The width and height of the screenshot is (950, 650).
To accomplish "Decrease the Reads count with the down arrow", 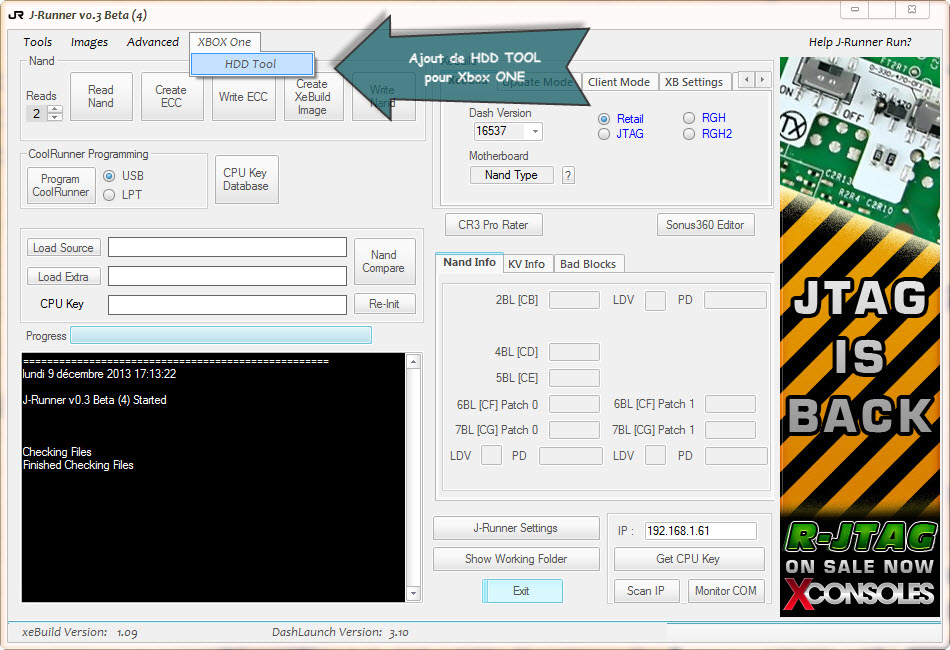I will (x=55, y=117).
